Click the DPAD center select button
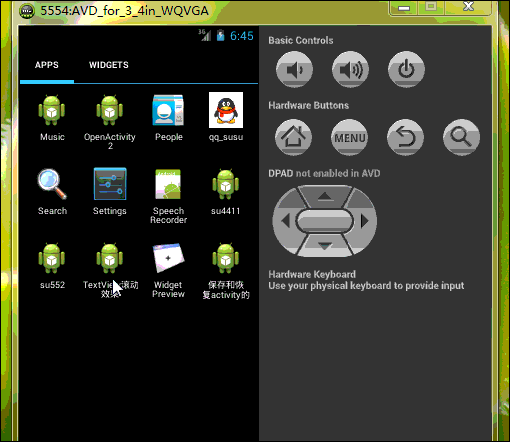The height and width of the screenshot is (442, 510). (x=325, y=221)
